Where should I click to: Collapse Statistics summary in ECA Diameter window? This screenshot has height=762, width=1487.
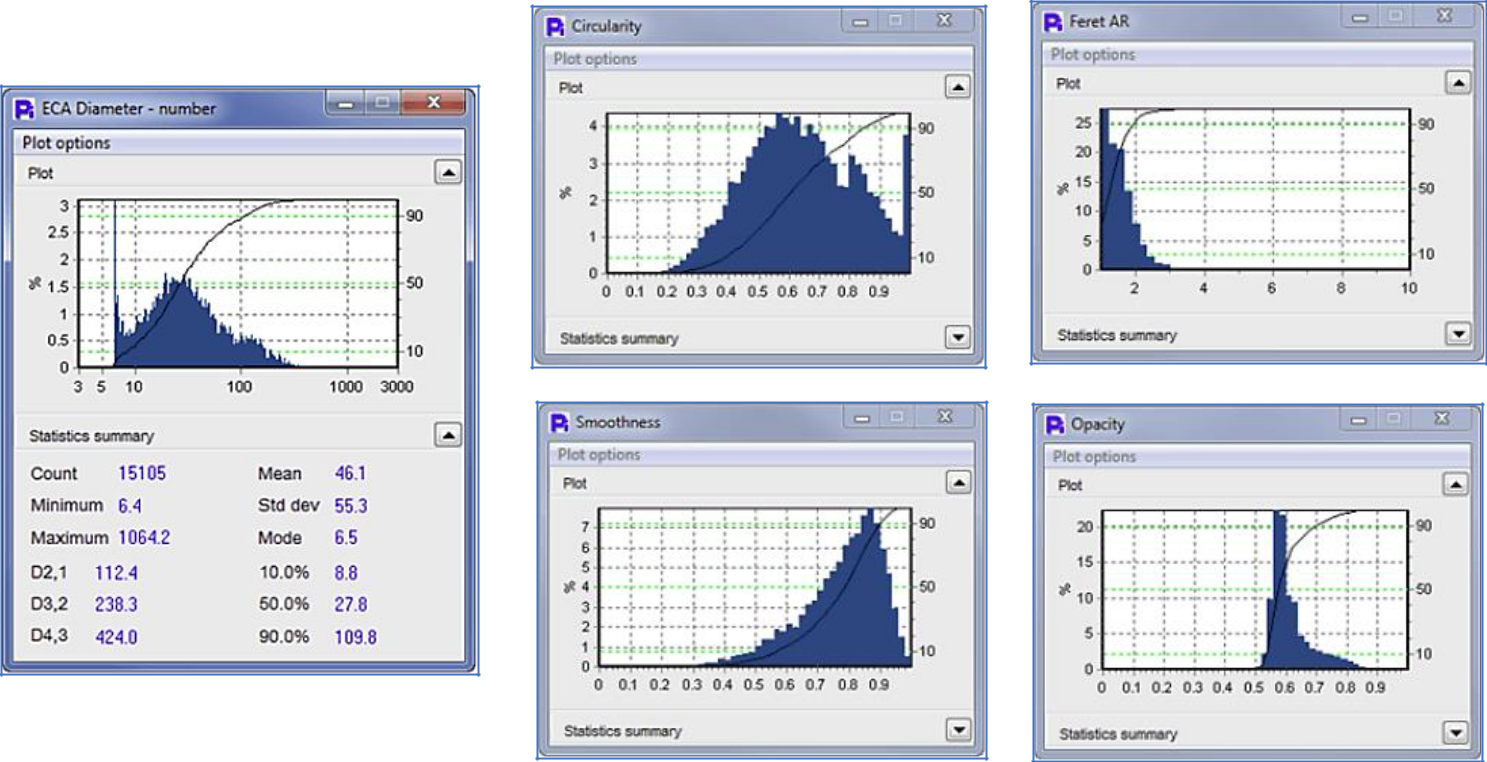pos(449,435)
